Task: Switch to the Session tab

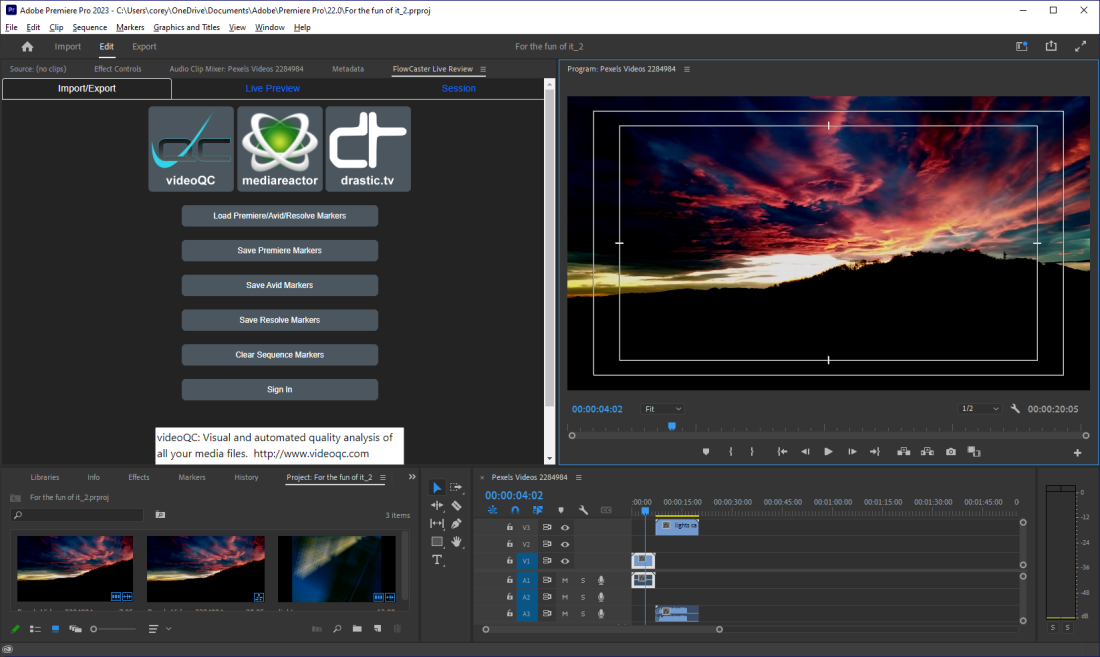Action: [459, 88]
